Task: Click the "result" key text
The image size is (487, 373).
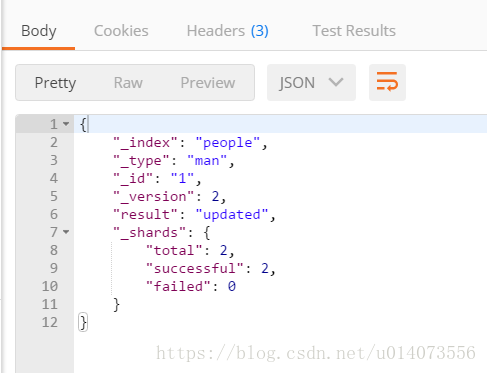Action: pyautogui.click(x=145, y=215)
